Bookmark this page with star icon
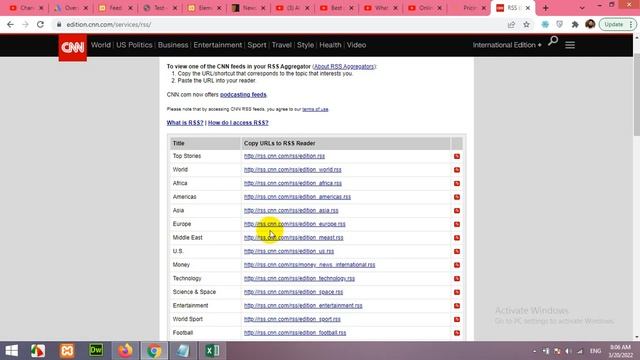Screen dimensions: 640x360 tap(527, 24)
